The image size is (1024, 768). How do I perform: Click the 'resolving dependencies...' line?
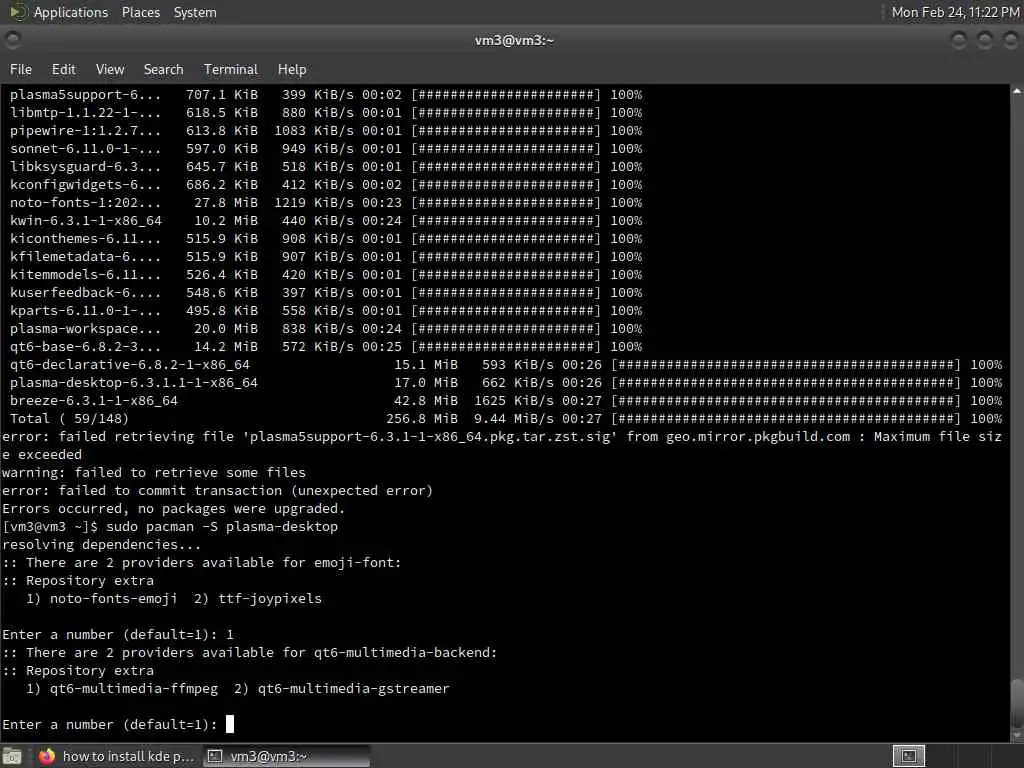coord(101,544)
